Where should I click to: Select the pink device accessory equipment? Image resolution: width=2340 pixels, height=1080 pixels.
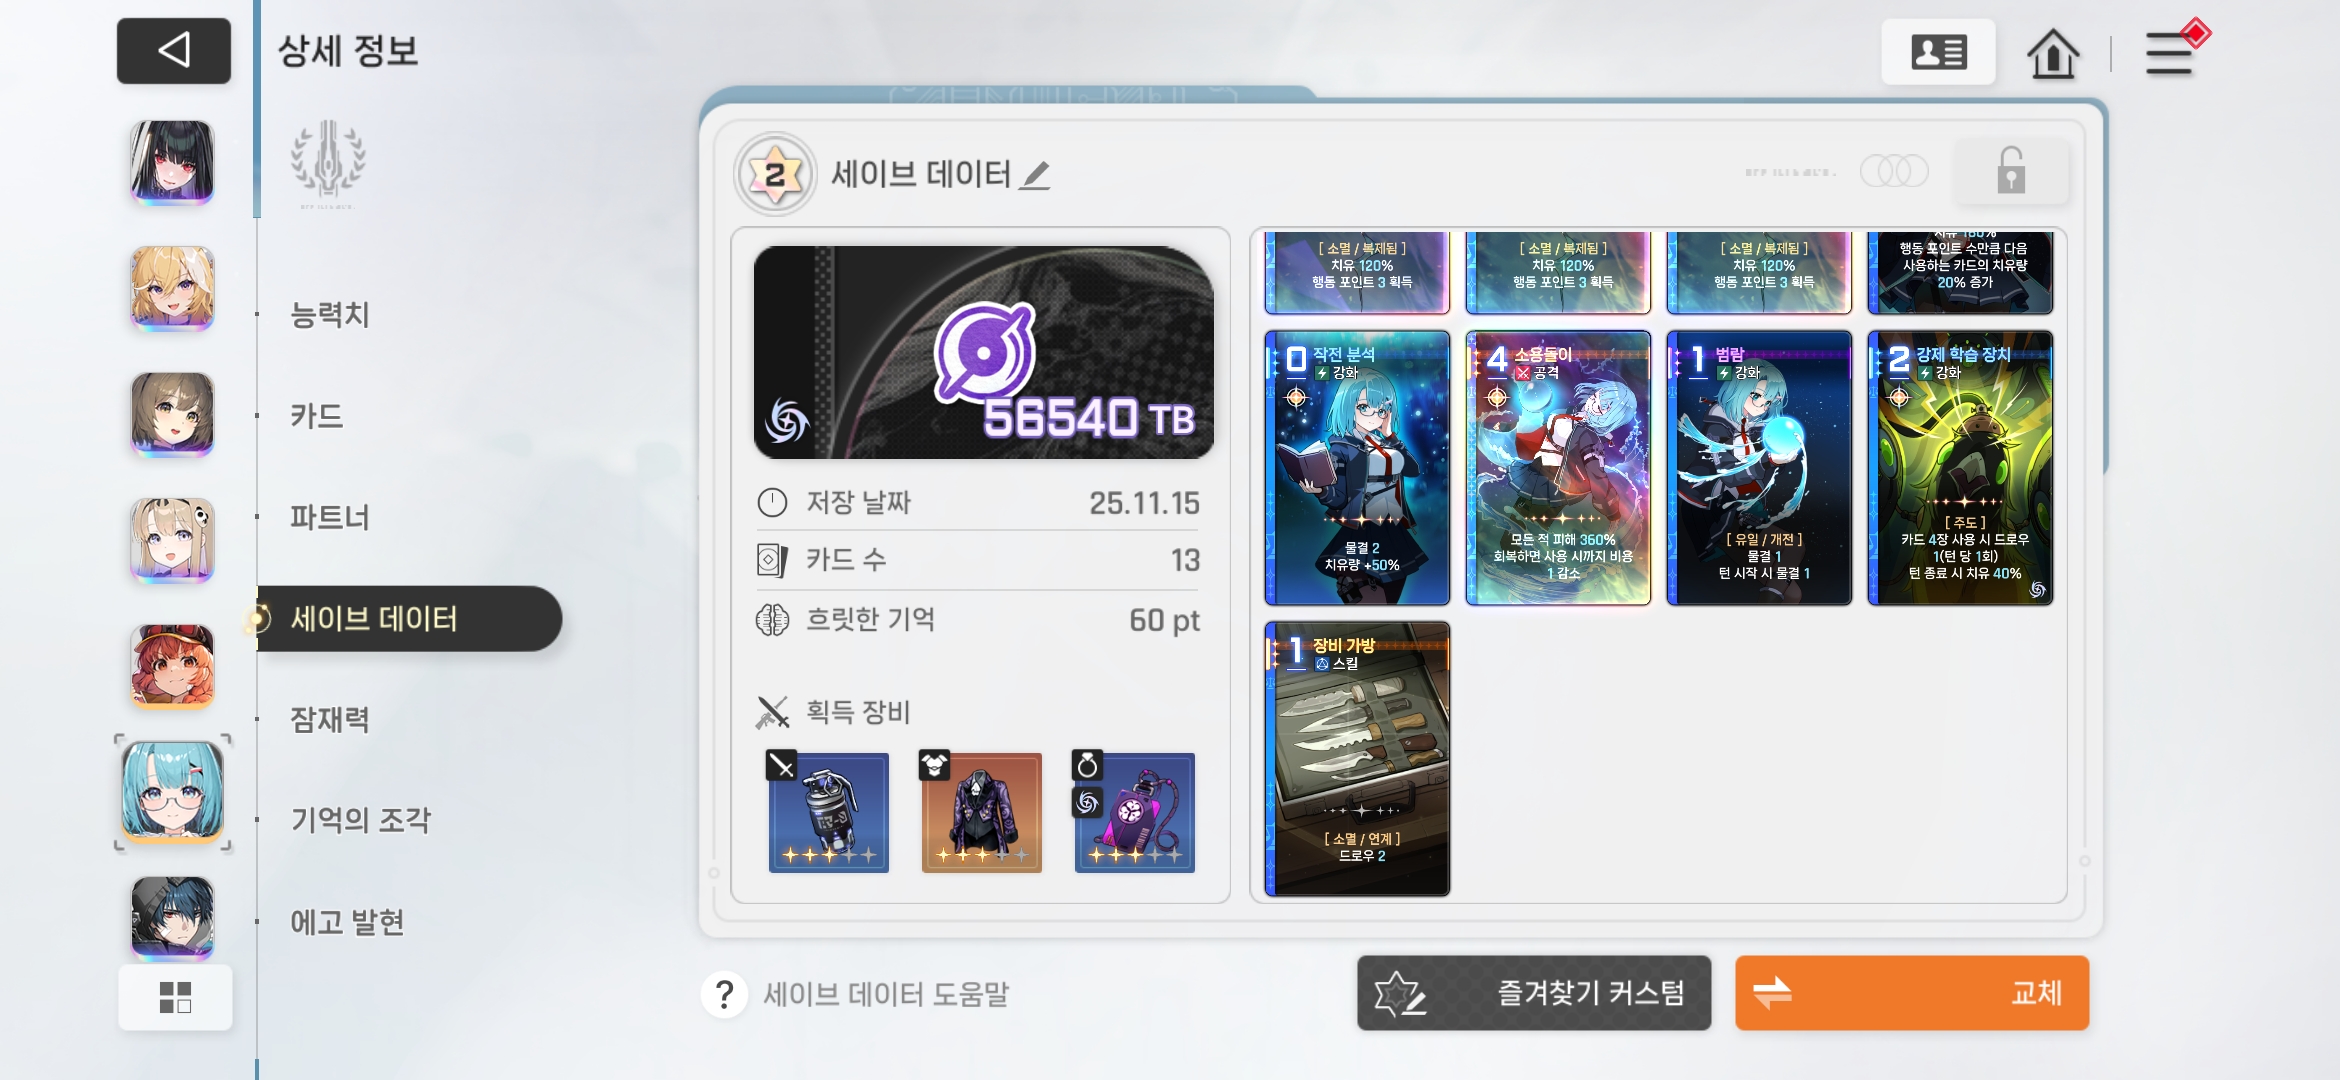[1134, 812]
